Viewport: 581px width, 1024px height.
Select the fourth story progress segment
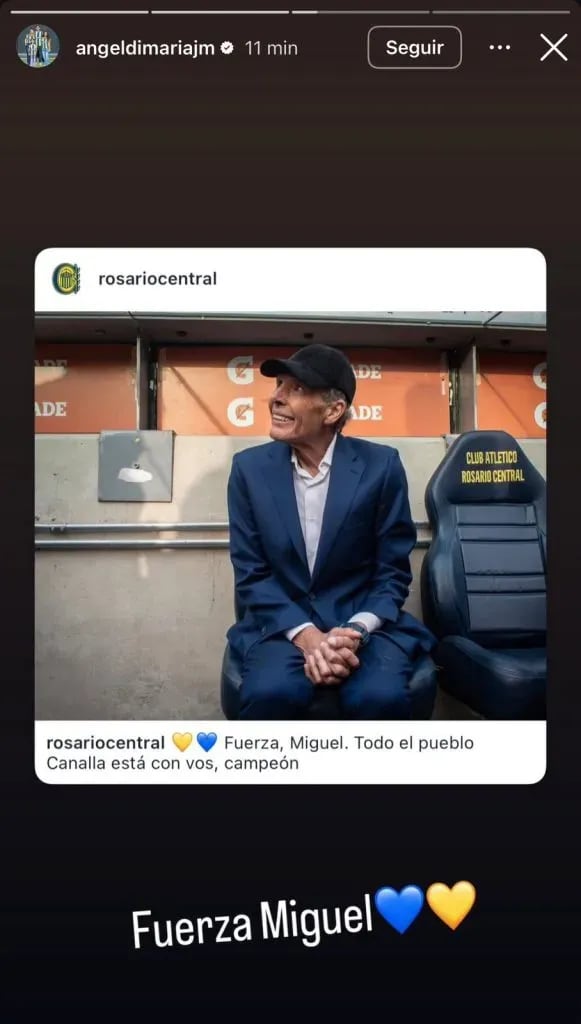click(501, 12)
